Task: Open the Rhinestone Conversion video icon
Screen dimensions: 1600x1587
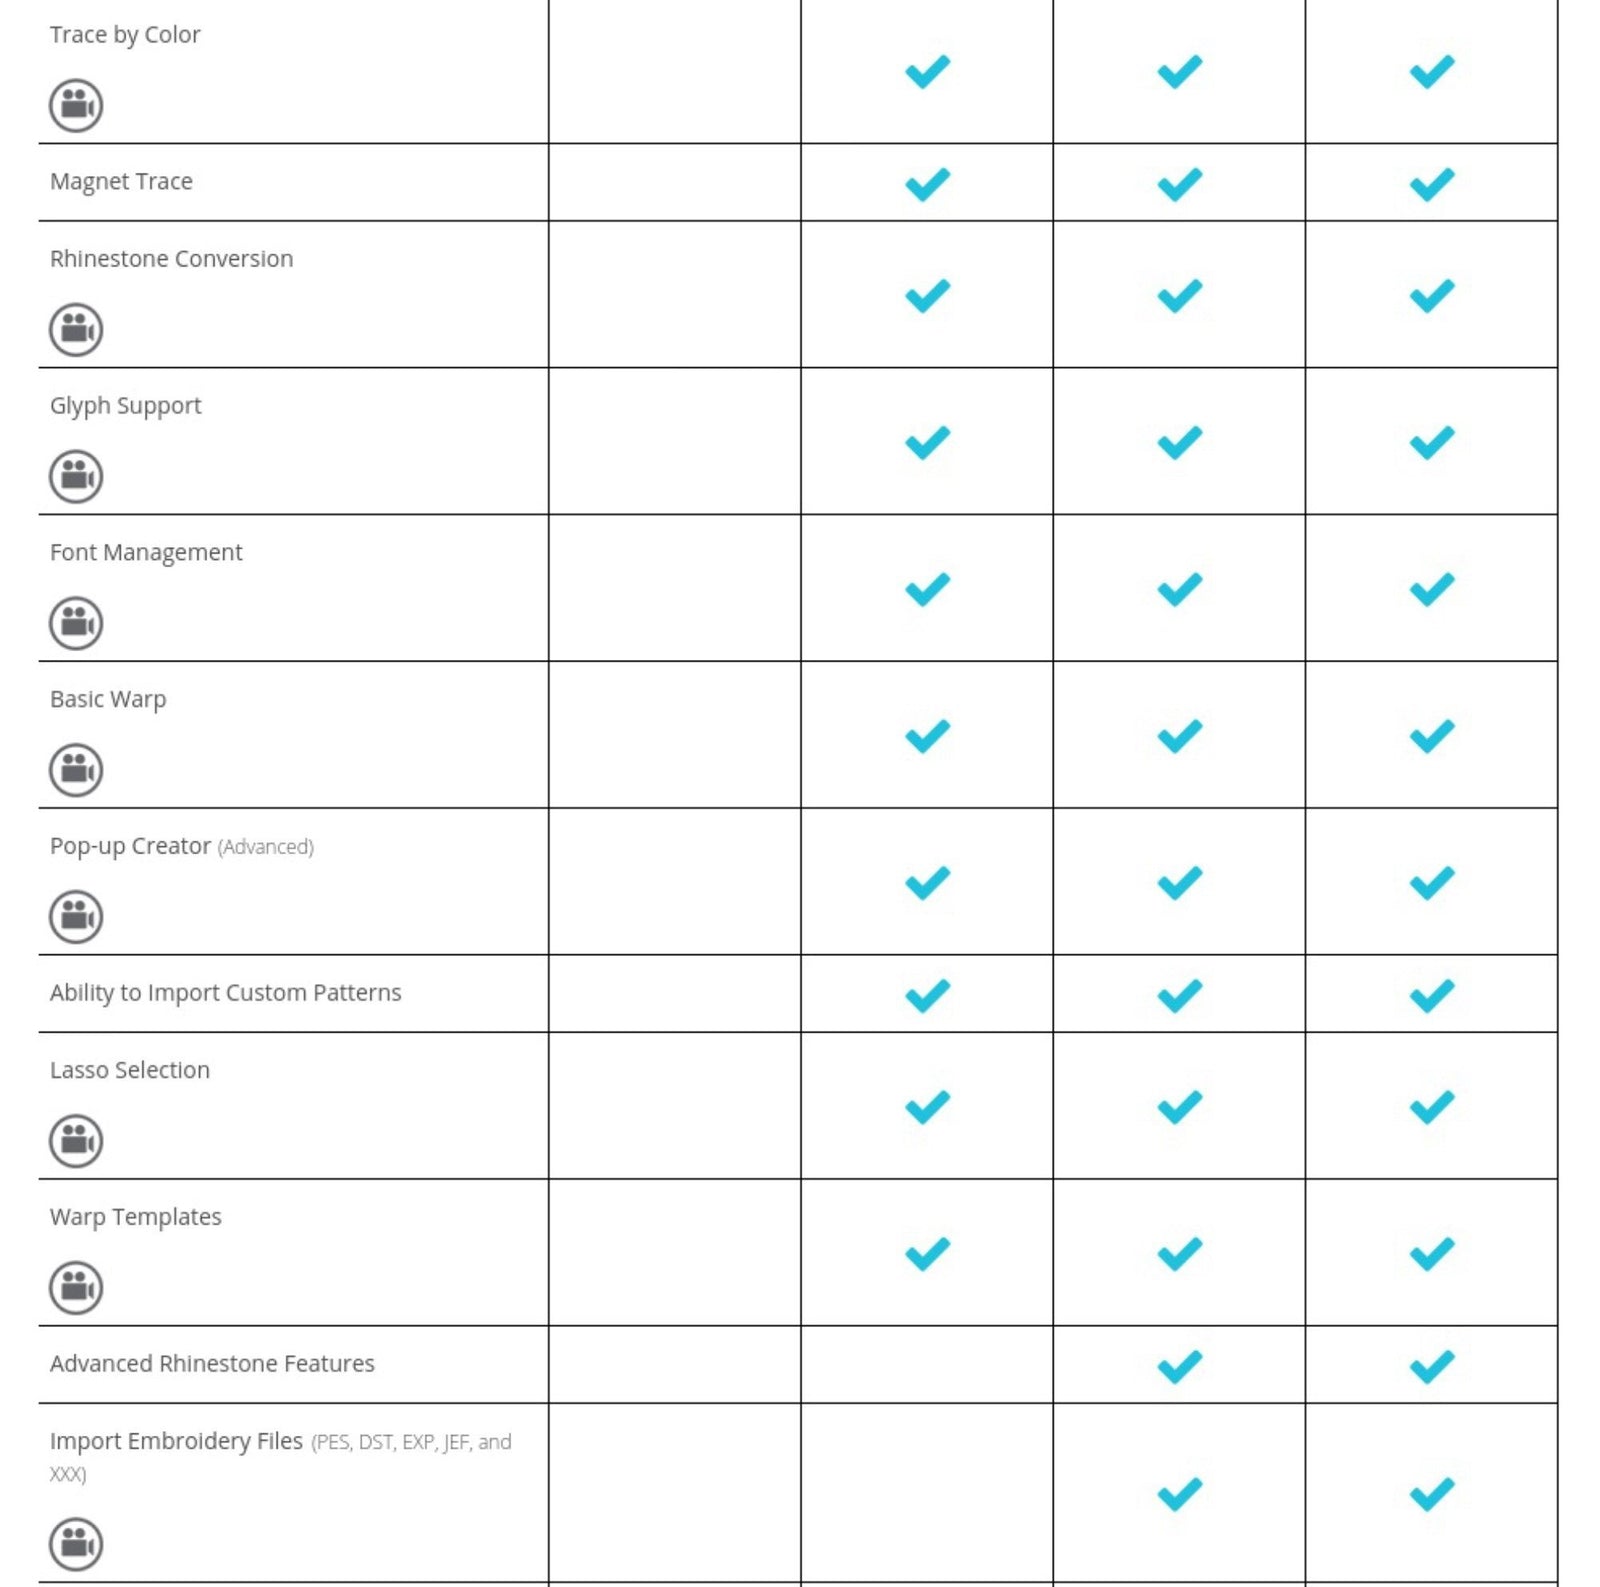Action: (76, 329)
